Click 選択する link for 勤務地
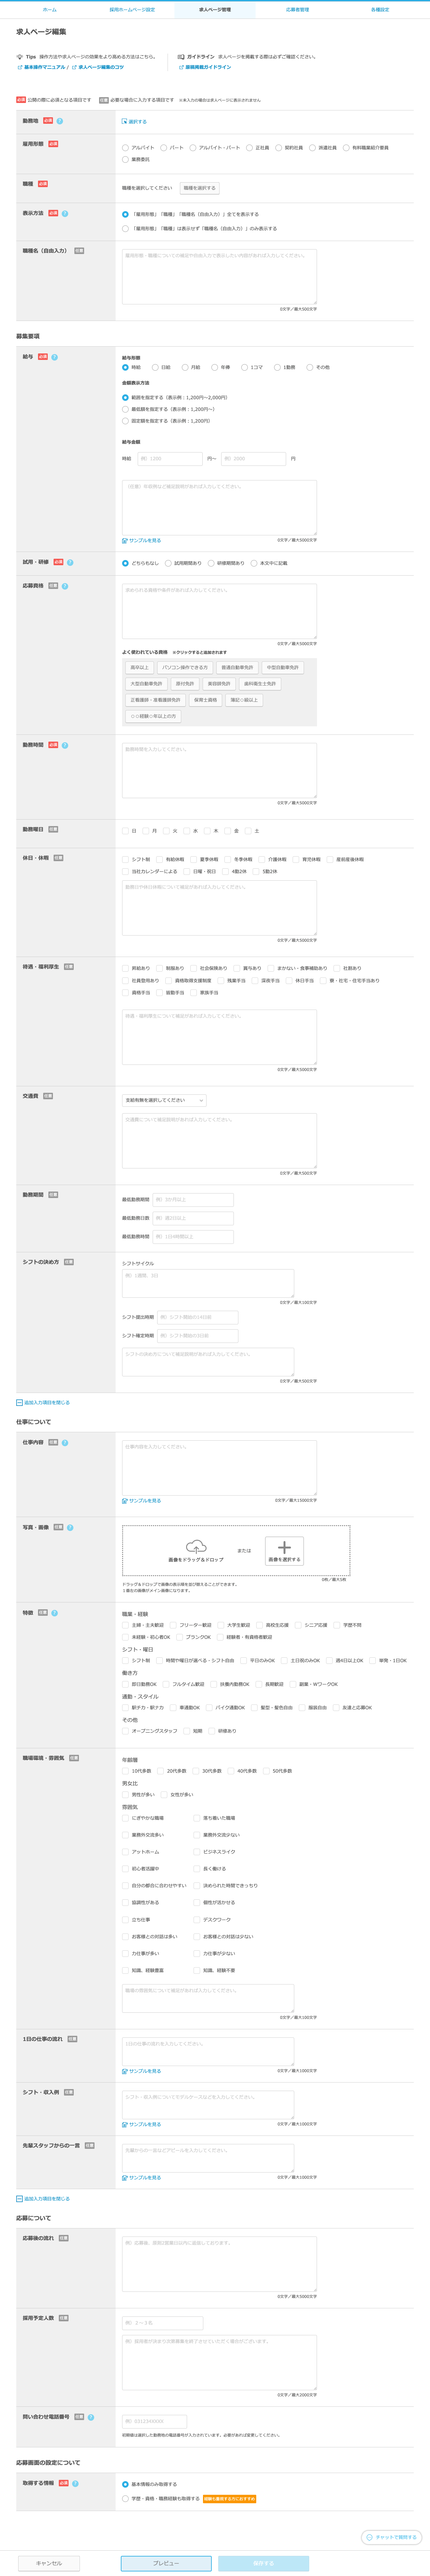The width and height of the screenshot is (430, 2576). 134,122
